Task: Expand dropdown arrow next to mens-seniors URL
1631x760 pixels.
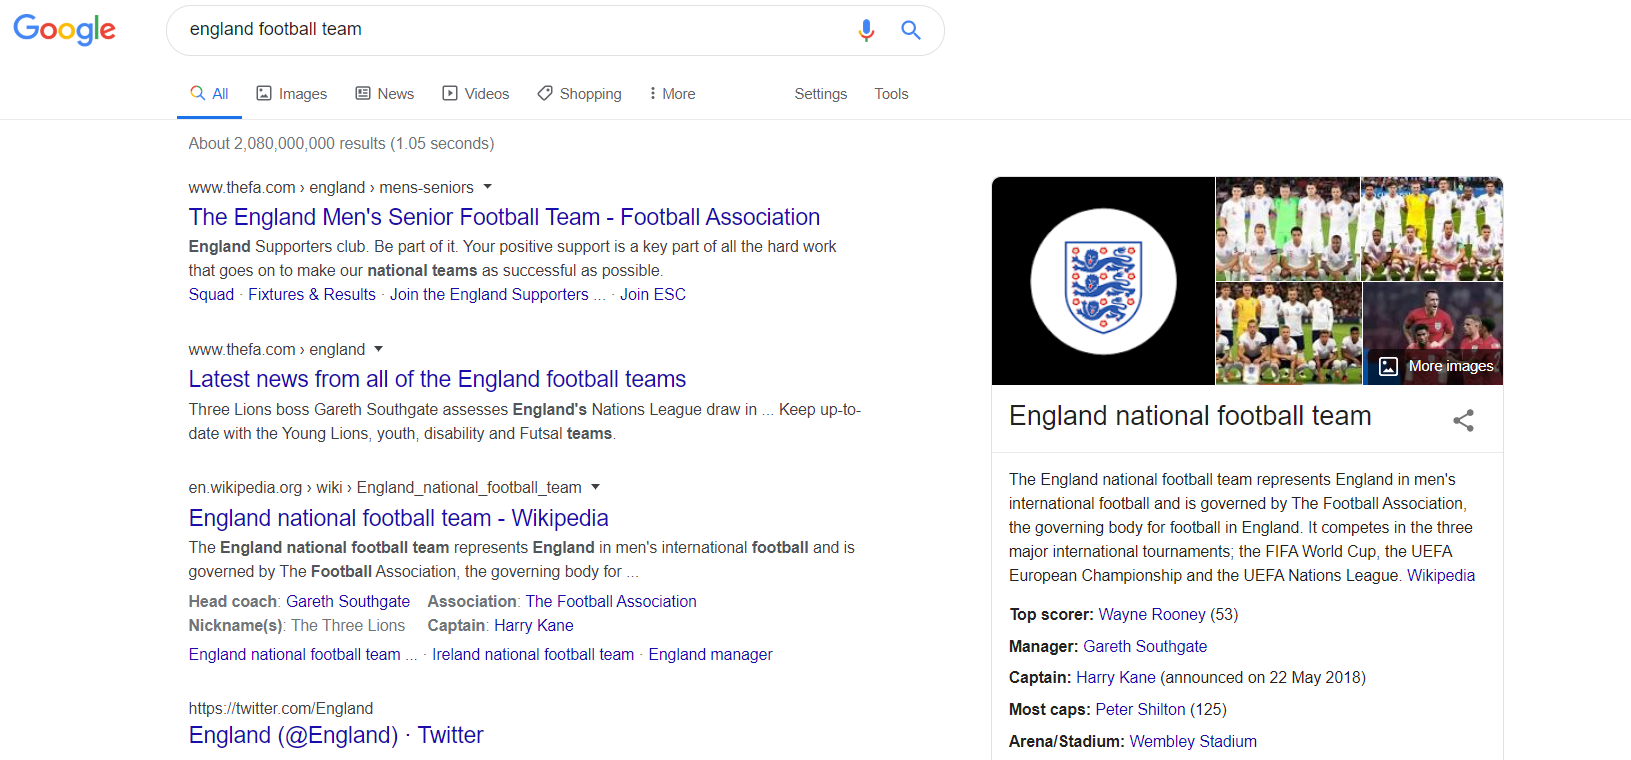Action: point(488,187)
